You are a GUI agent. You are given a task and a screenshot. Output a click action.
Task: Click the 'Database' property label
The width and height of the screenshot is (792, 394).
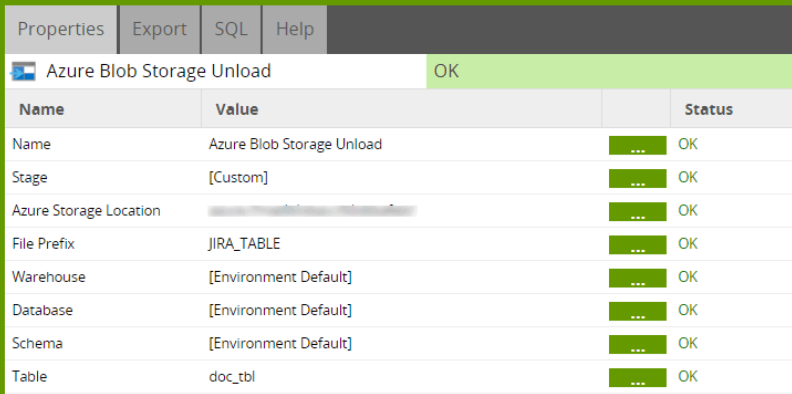tap(42, 310)
